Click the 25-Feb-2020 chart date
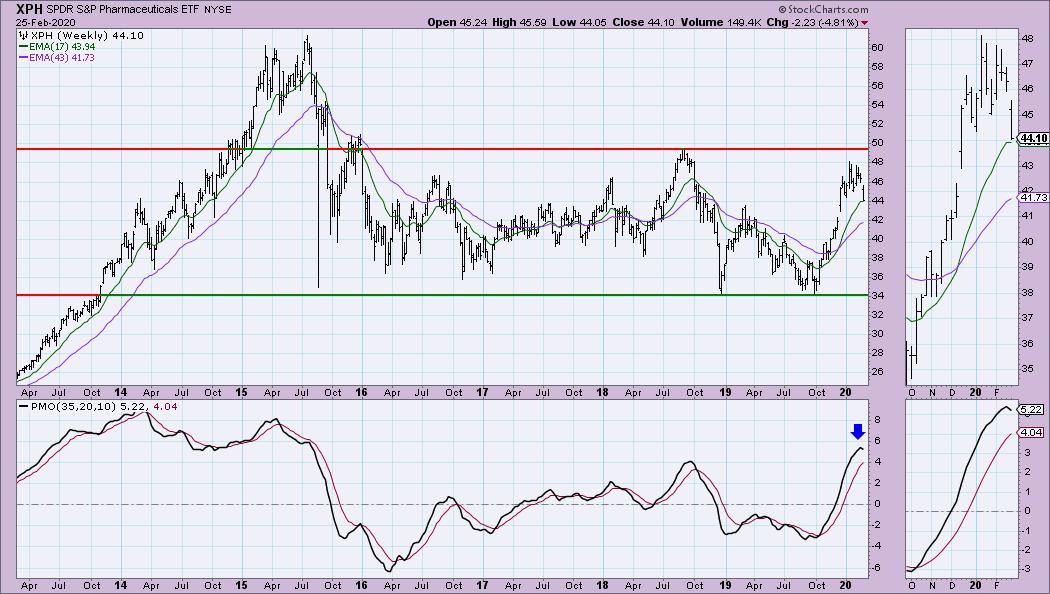The width and height of the screenshot is (1050, 594). click(46, 22)
